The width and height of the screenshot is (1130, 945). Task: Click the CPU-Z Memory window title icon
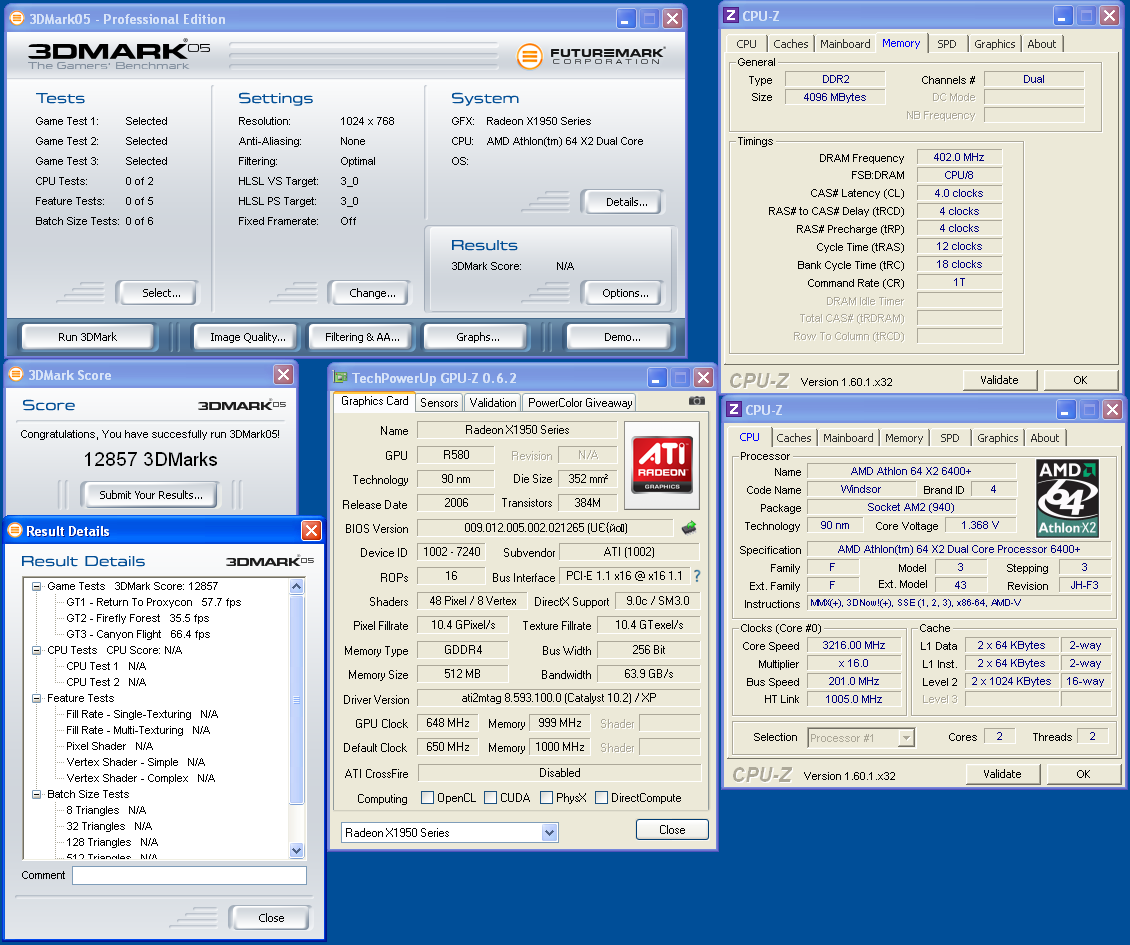point(731,15)
